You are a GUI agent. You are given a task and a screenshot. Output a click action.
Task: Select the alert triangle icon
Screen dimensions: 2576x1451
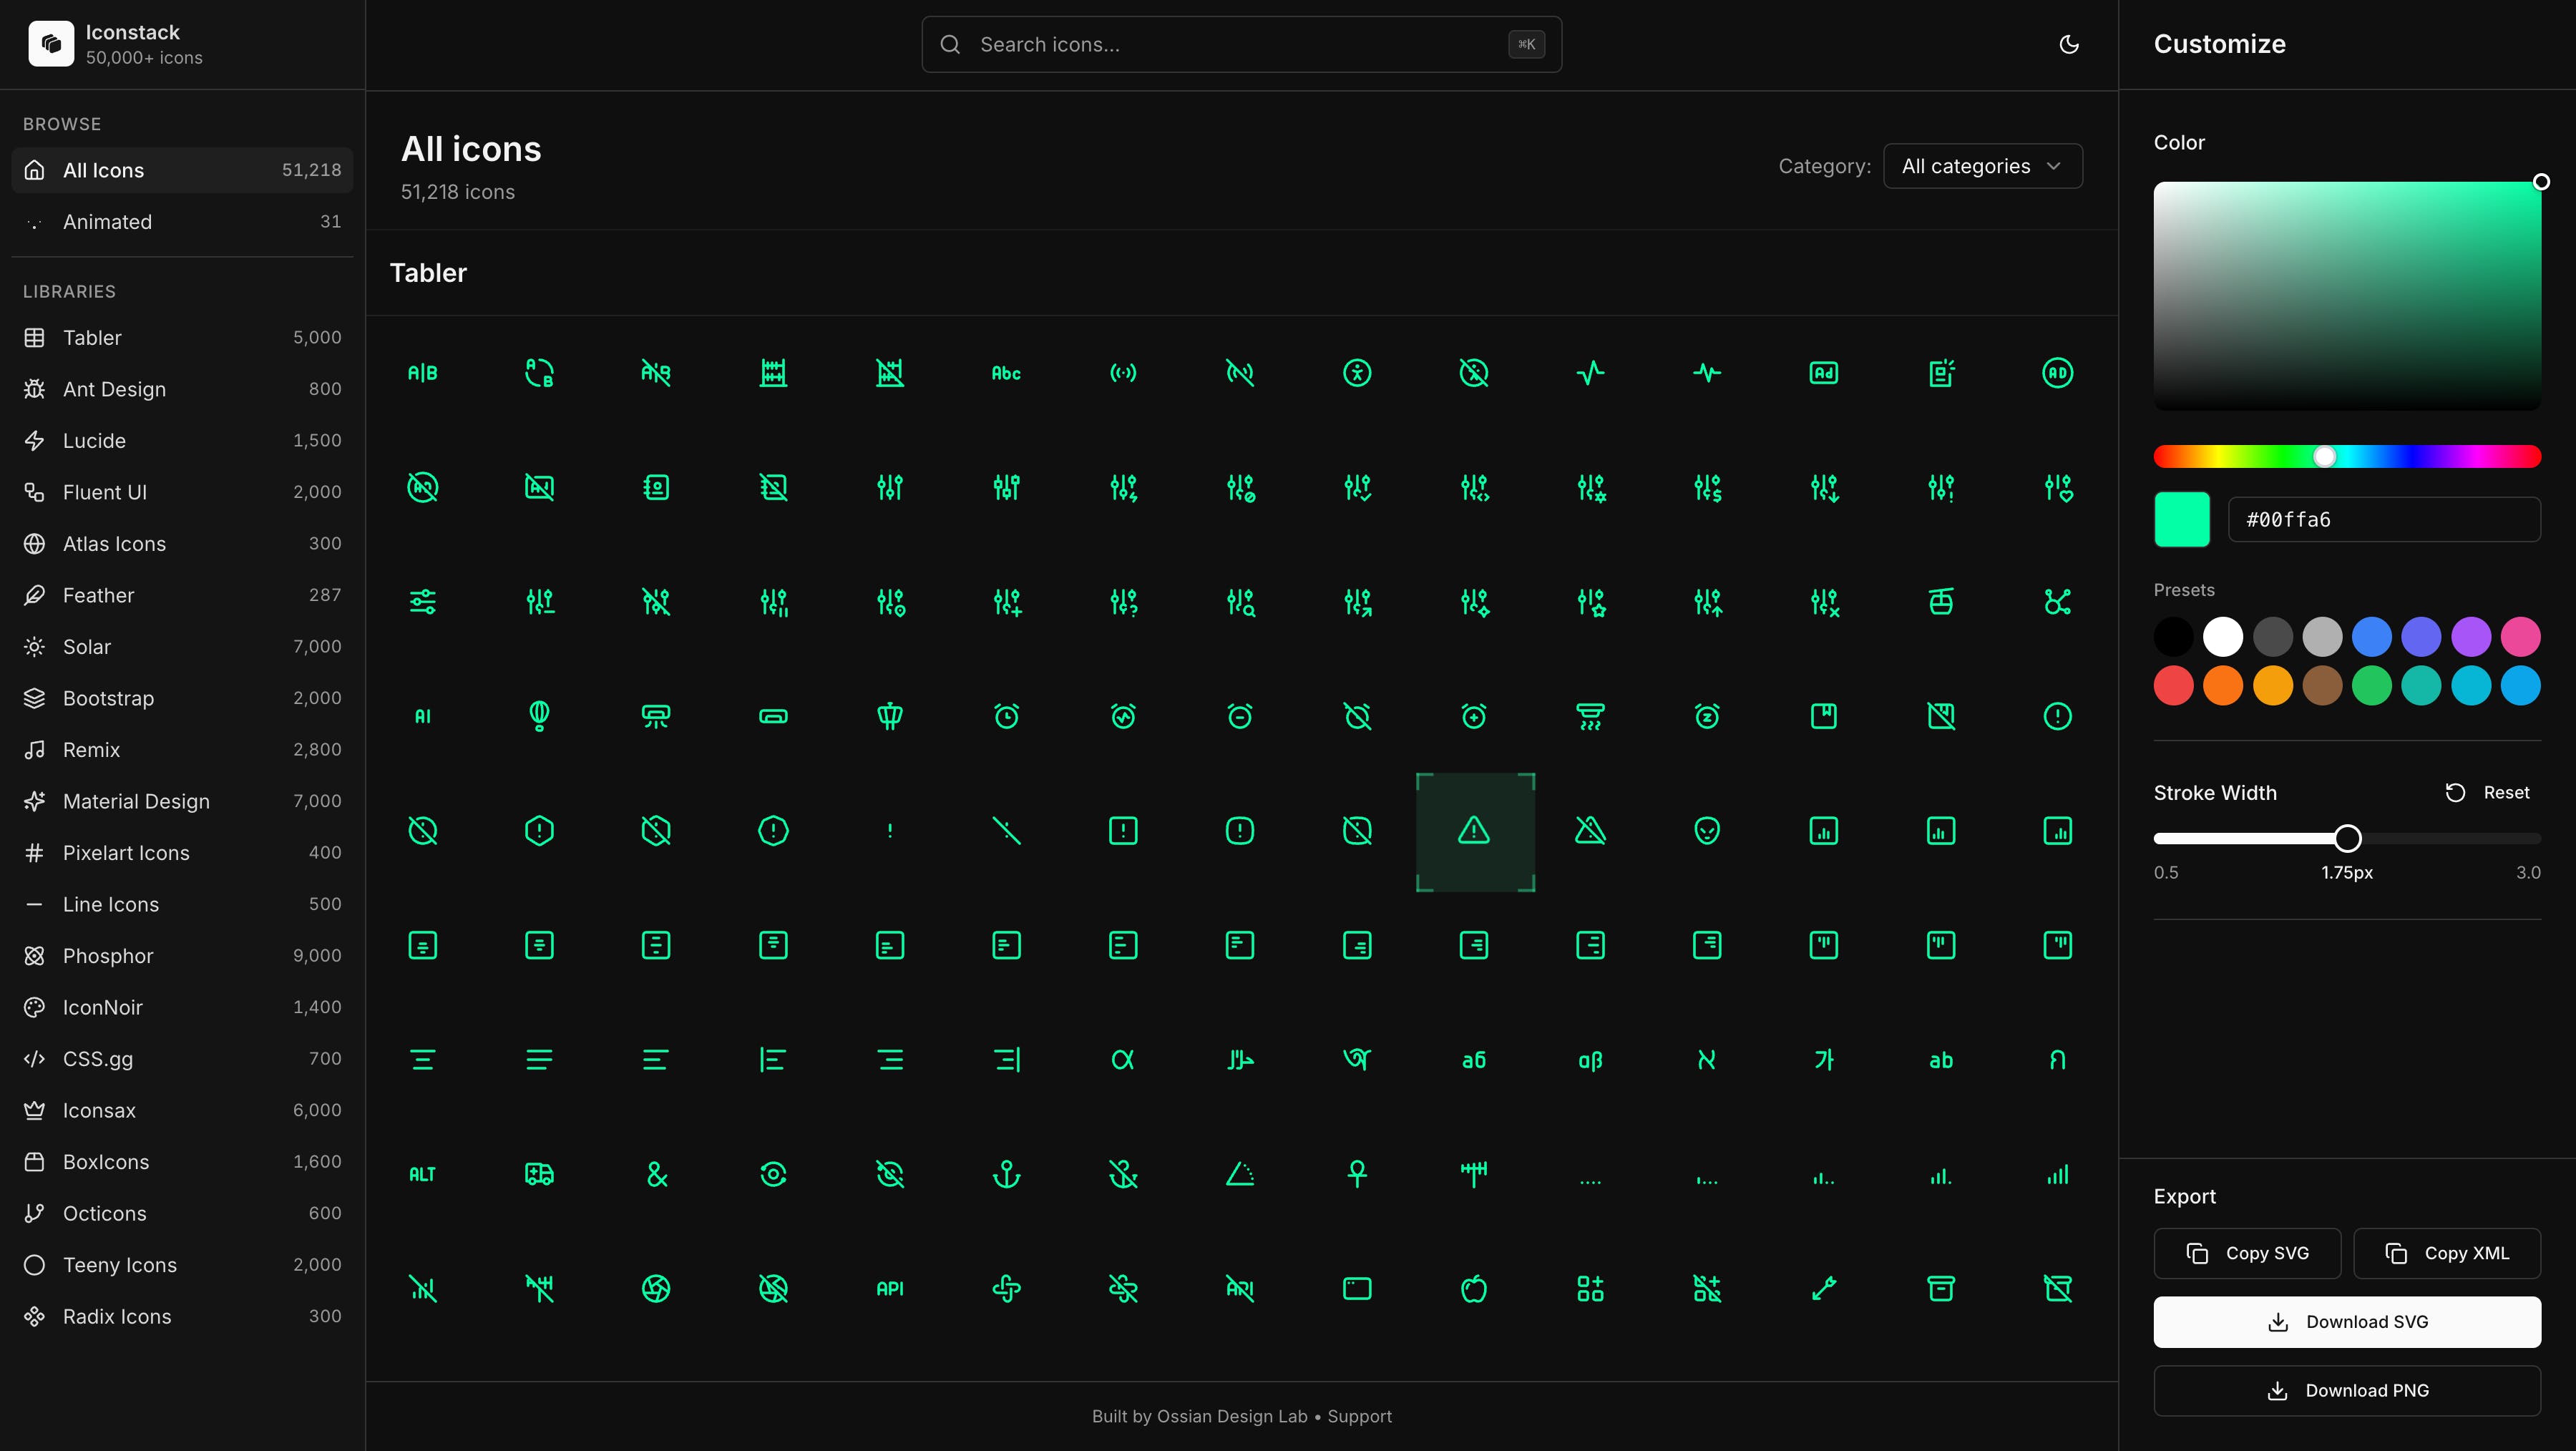[x=1473, y=830]
